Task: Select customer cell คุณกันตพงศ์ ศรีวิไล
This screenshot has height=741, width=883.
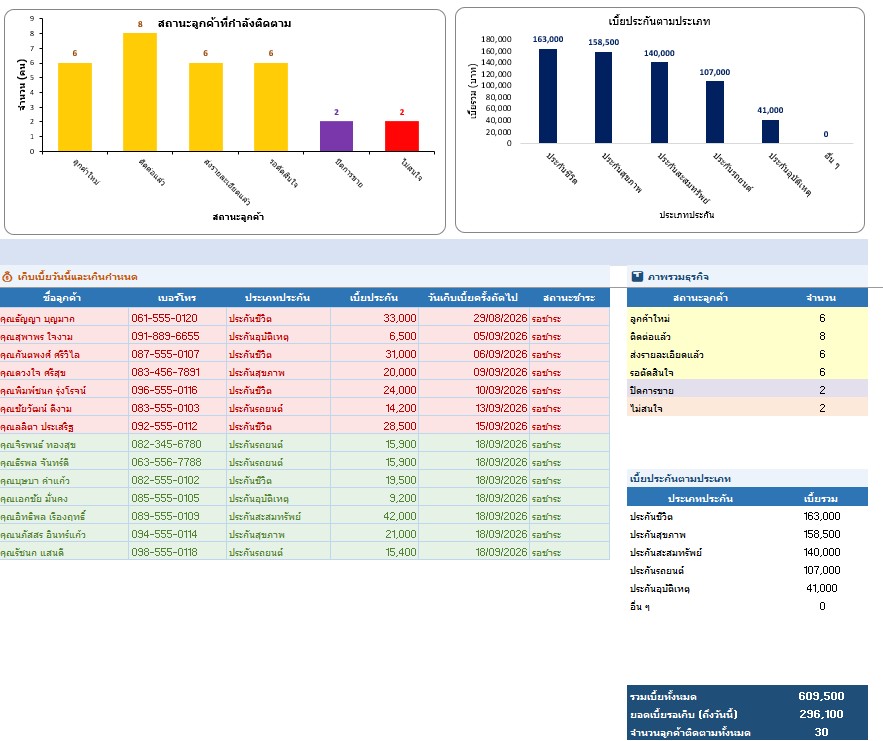Action: tap(64, 354)
